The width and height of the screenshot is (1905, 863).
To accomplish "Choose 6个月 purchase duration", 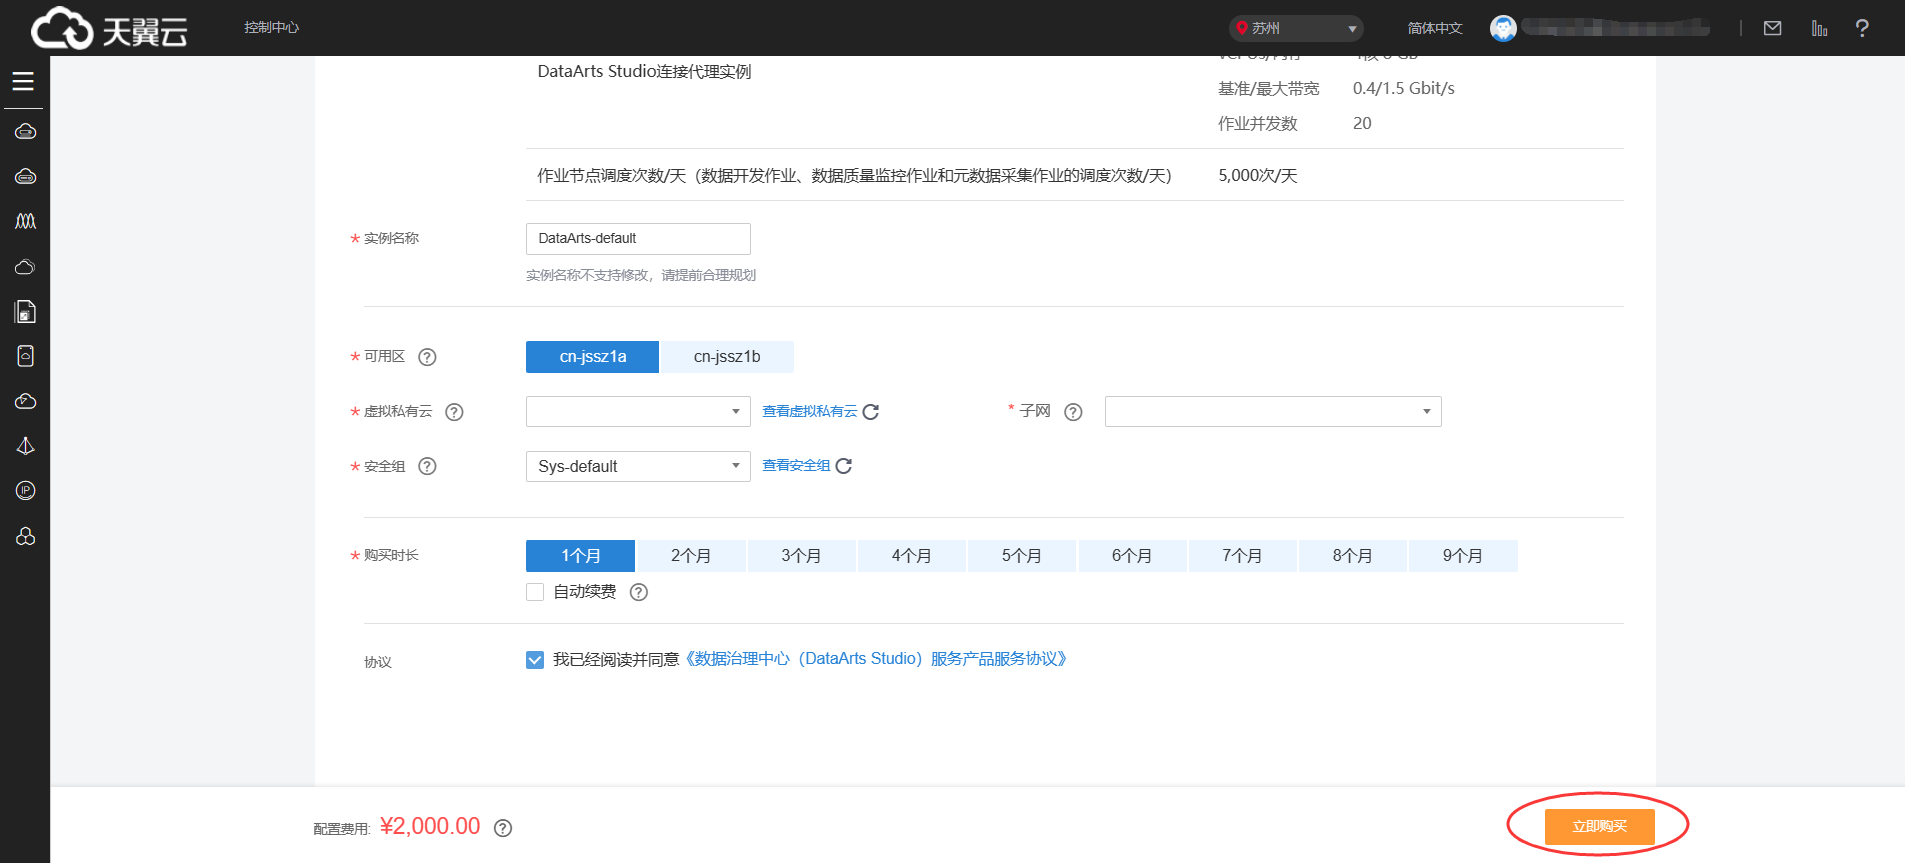I will tap(1132, 556).
